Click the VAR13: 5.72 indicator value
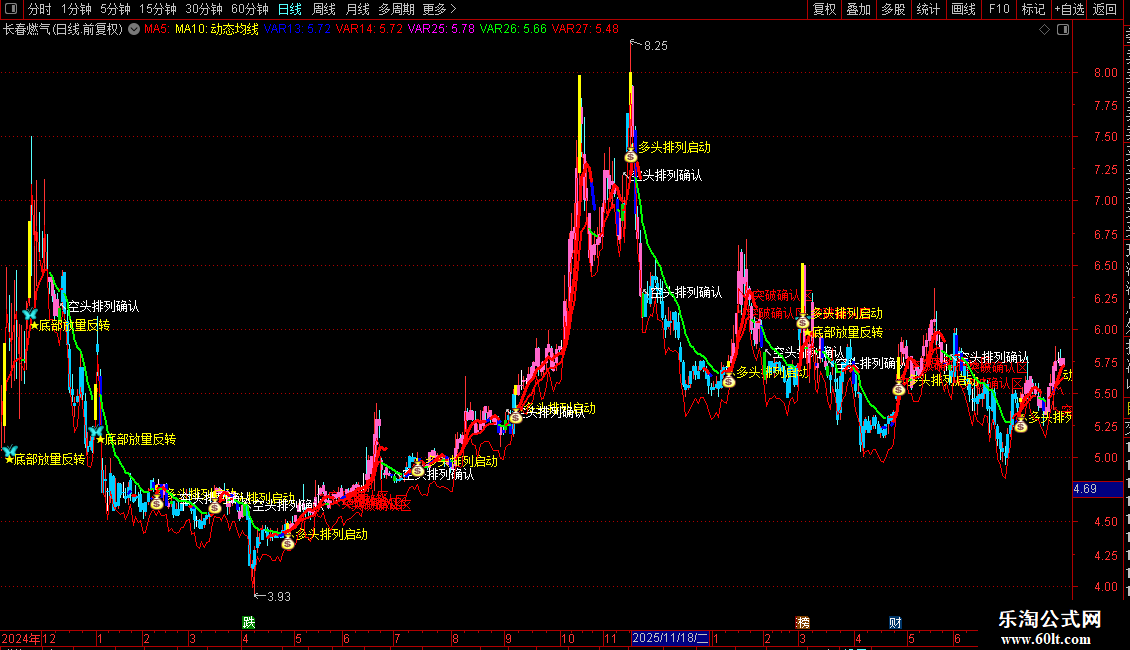Image resolution: width=1130 pixels, height=650 pixels. (x=297, y=30)
